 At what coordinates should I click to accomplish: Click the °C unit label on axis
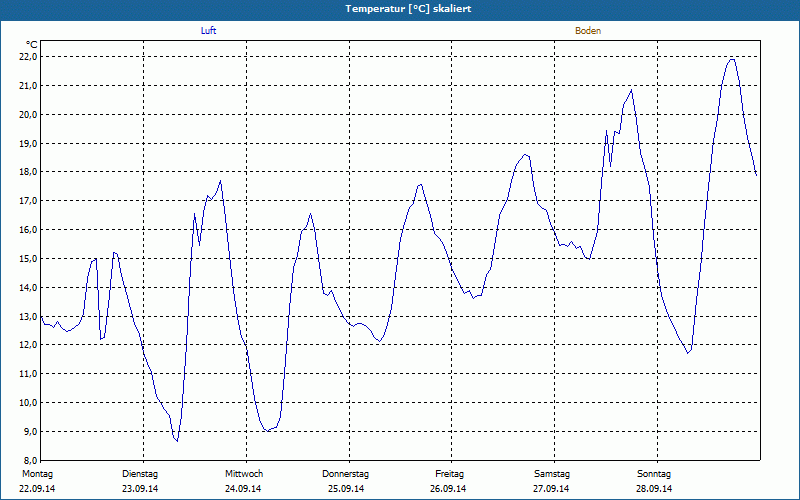click(x=32, y=45)
